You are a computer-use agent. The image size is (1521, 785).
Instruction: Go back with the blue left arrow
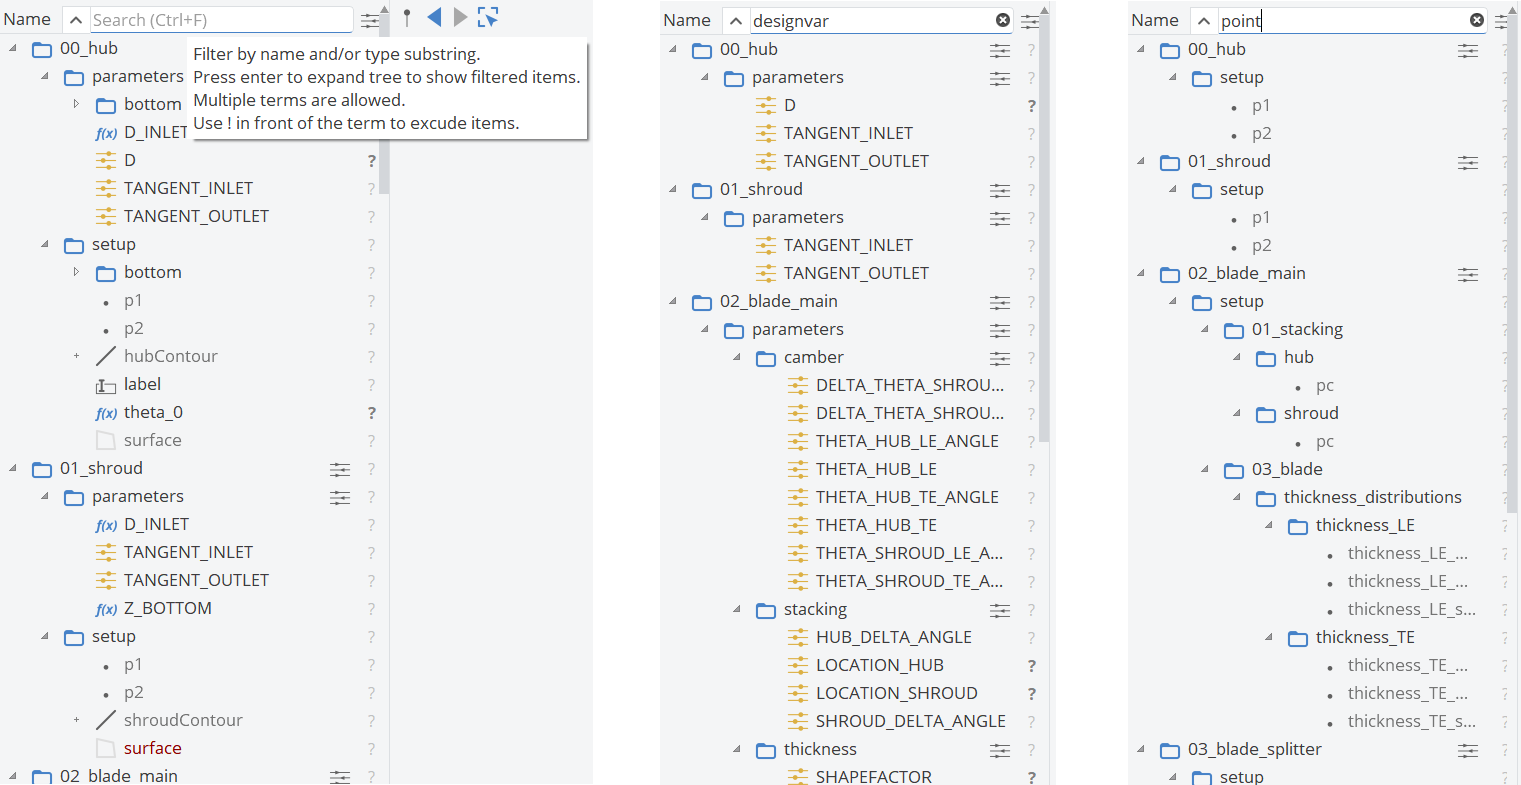pyautogui.click(x=434, y=16)
